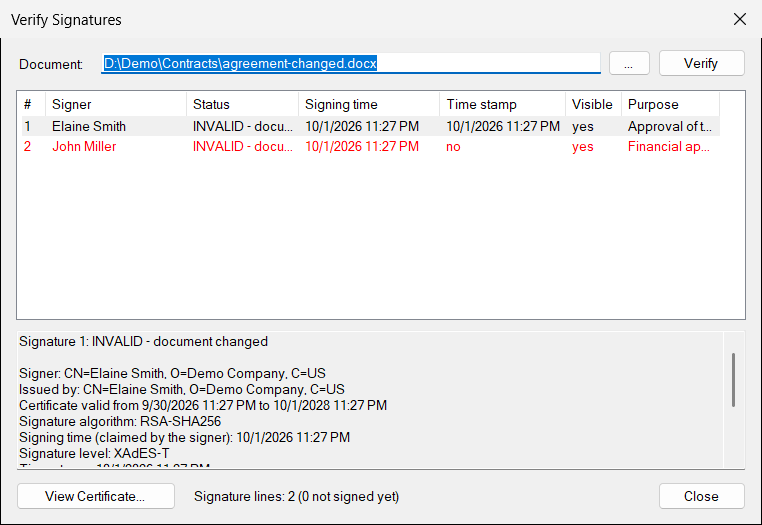
Task: Click 'Signature 1: INVALID - document changed' line
Action: click(x=143, y=341)
